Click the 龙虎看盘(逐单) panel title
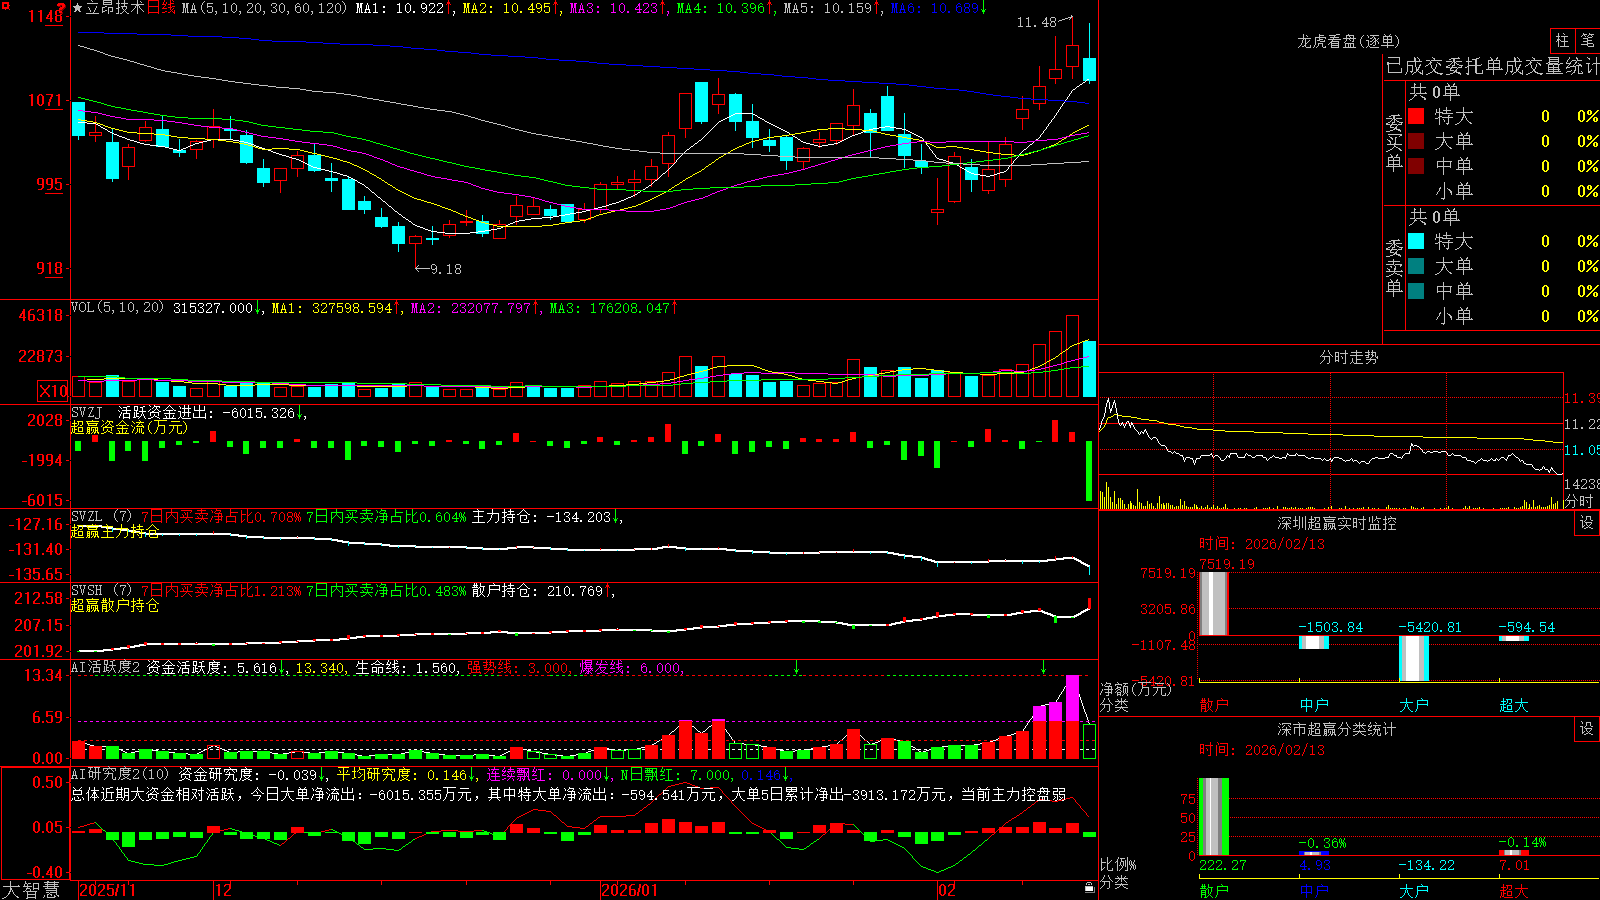Image resolution: width=1600 pixels, height=900 pixels. coord(1348,41)
